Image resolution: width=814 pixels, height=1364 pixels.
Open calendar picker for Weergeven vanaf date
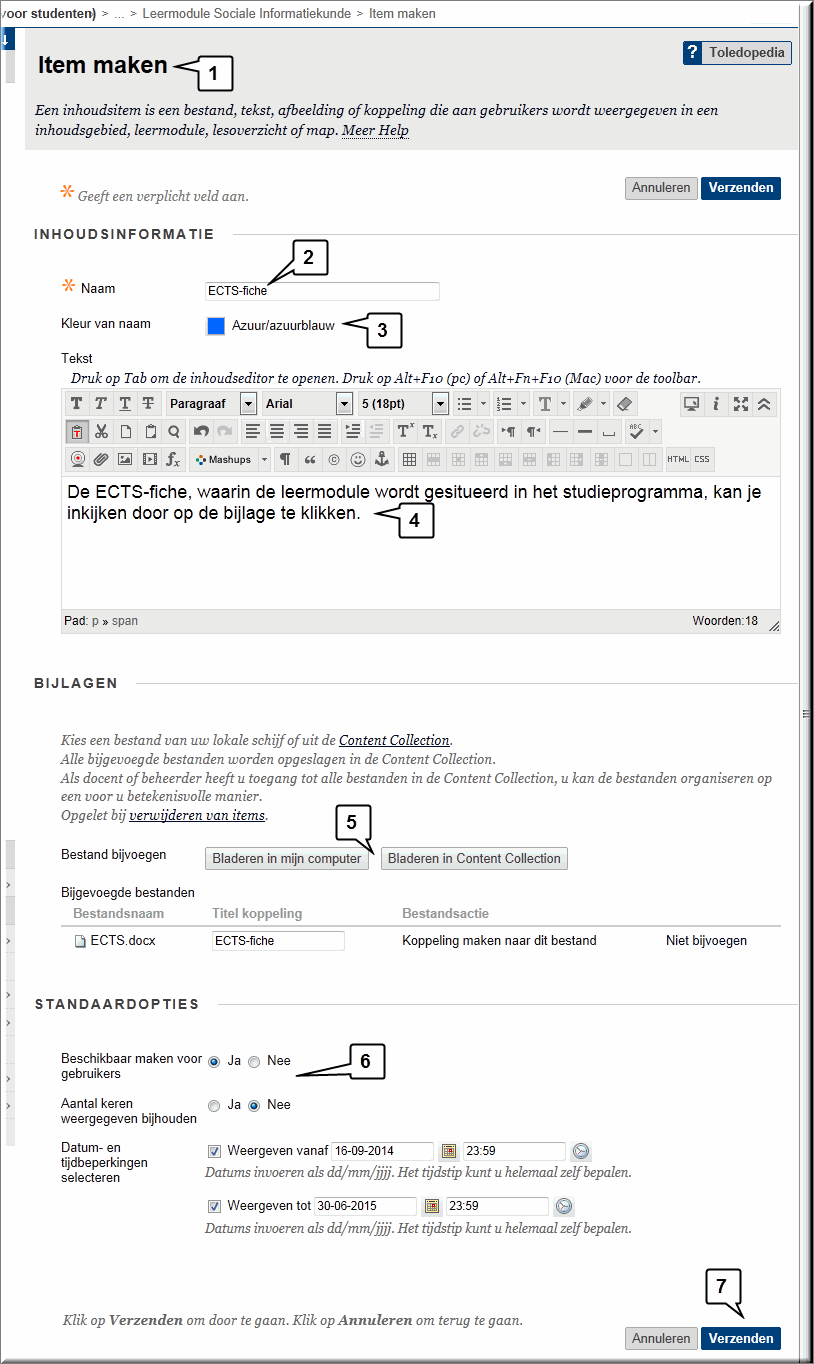(449, 1151)
